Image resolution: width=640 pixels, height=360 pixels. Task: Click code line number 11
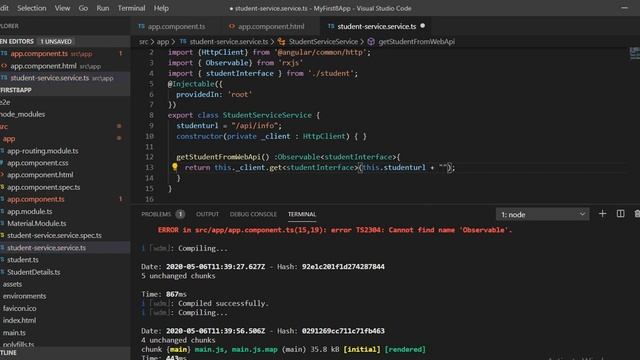click(149, 147)
